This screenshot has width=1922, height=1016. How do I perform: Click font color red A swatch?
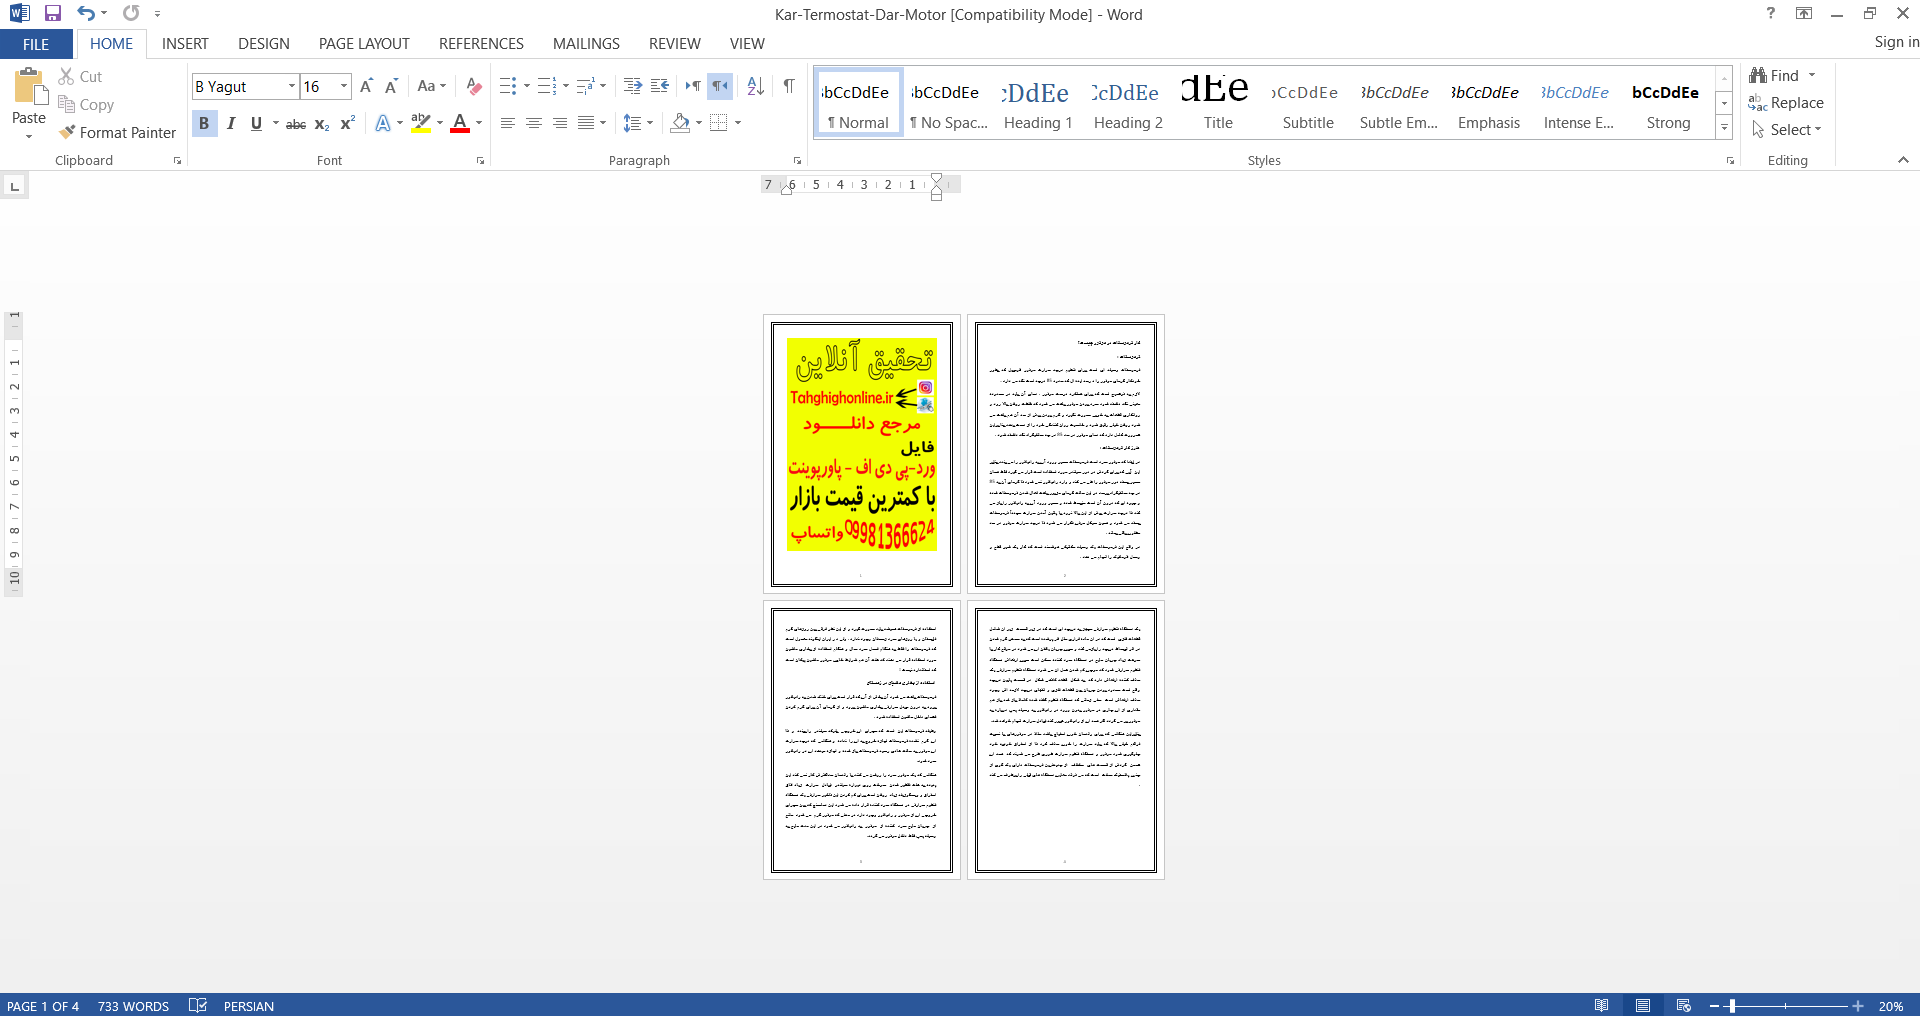pyautogui.click(x=460, y=123)
